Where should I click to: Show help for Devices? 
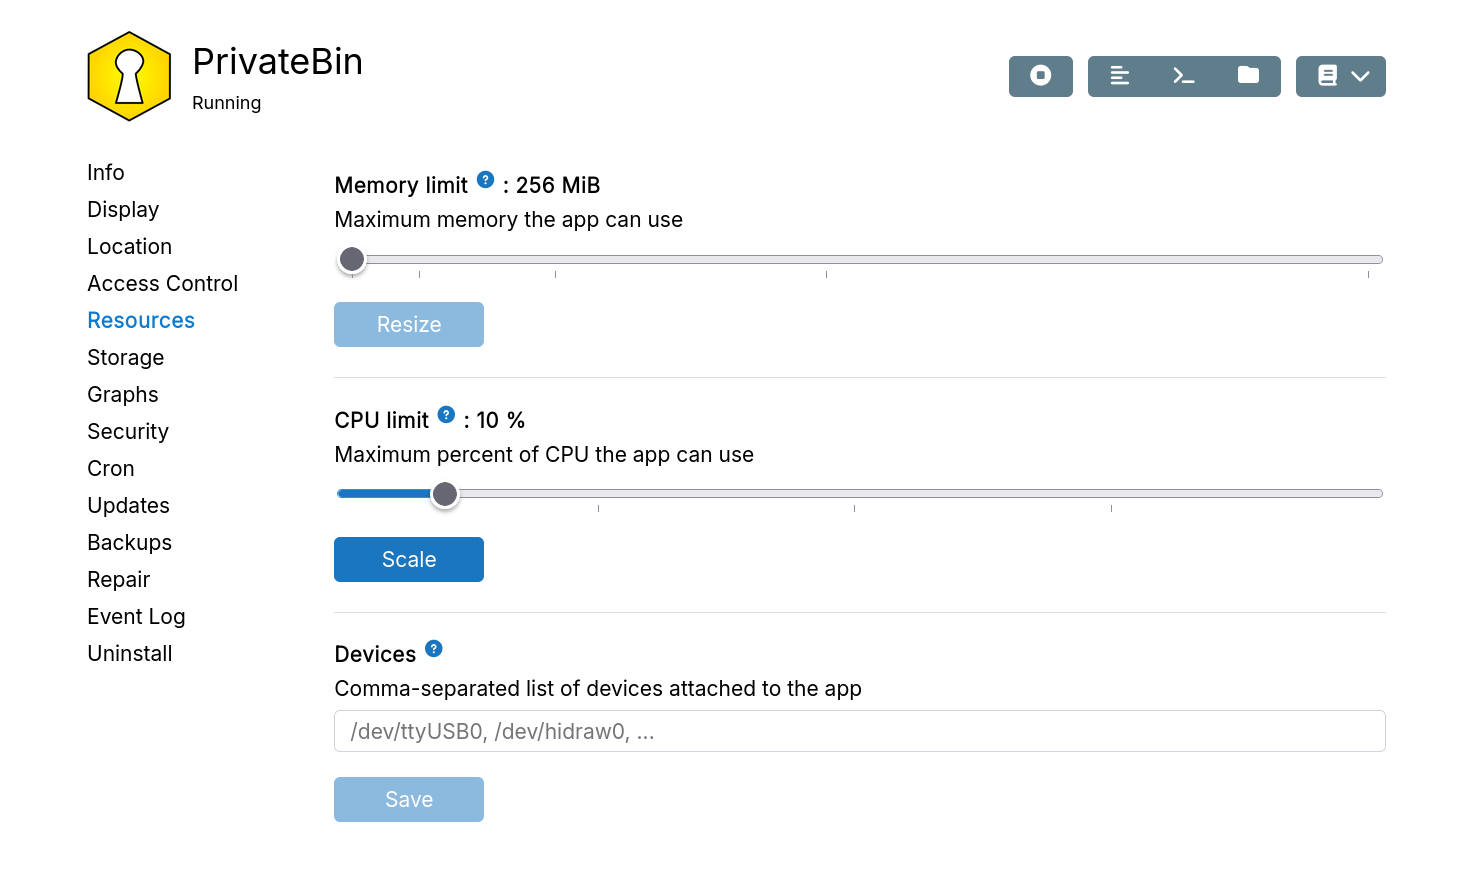[x=433, y=648]
